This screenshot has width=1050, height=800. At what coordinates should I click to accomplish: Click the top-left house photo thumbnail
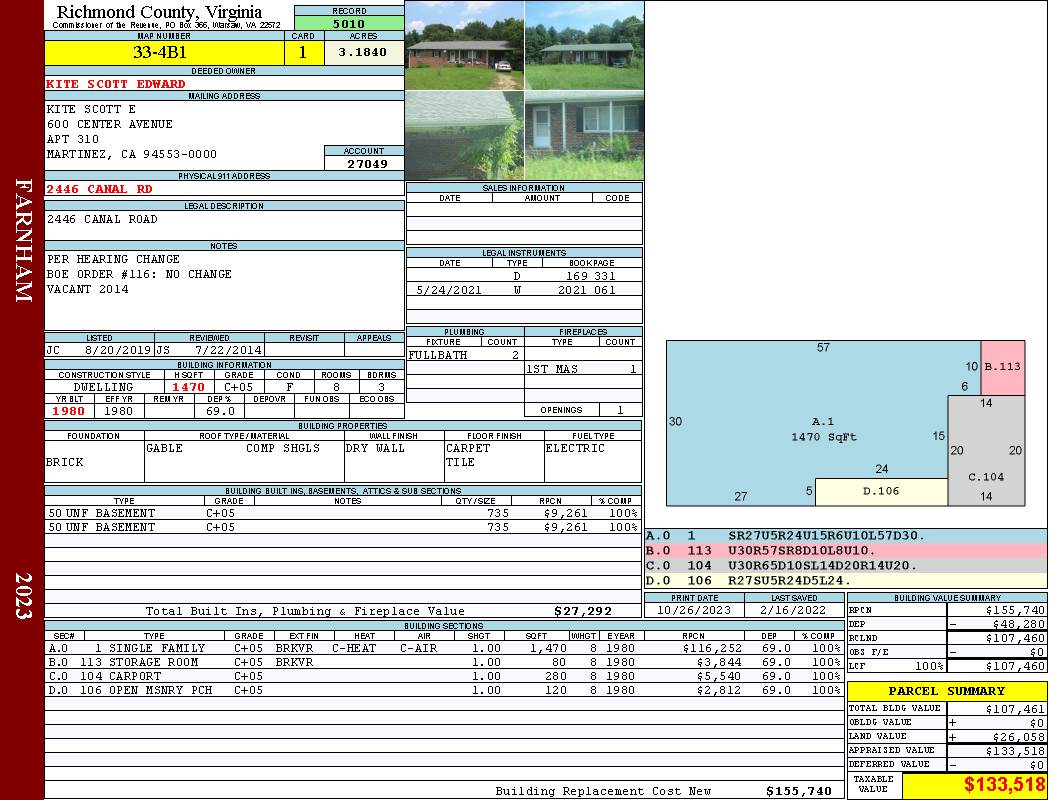coord(464,45)
